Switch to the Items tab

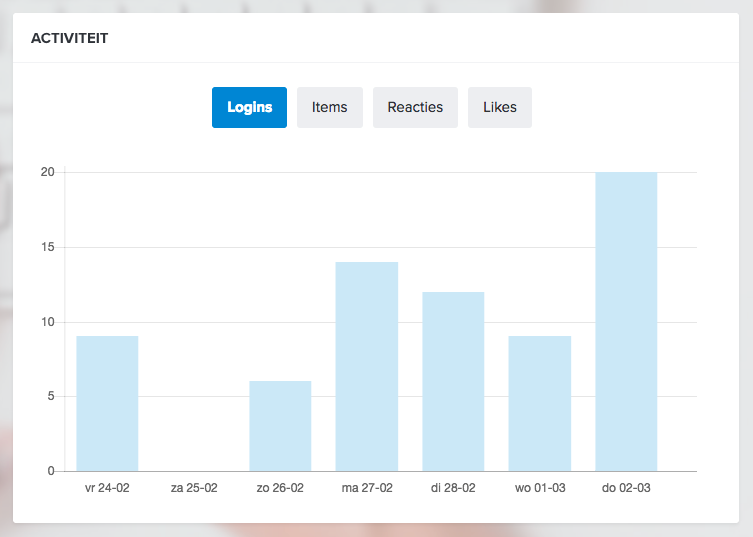pos(329,107)
